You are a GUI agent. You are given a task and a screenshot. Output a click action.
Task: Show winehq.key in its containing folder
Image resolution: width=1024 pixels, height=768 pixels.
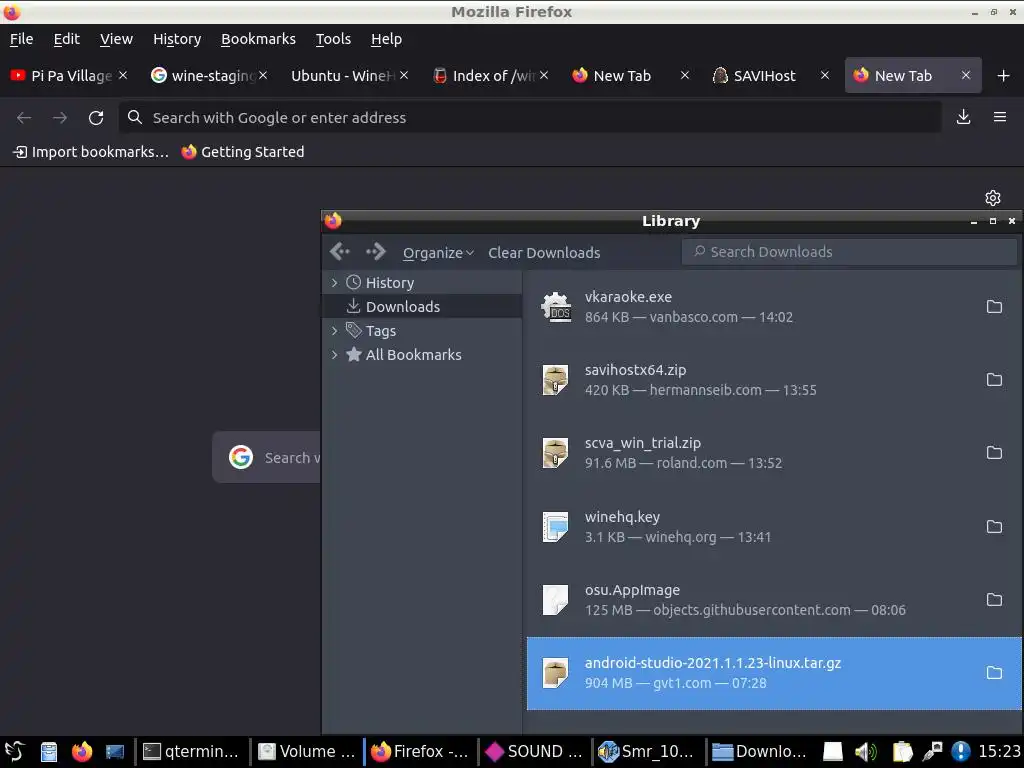click(x=994, y=527)
